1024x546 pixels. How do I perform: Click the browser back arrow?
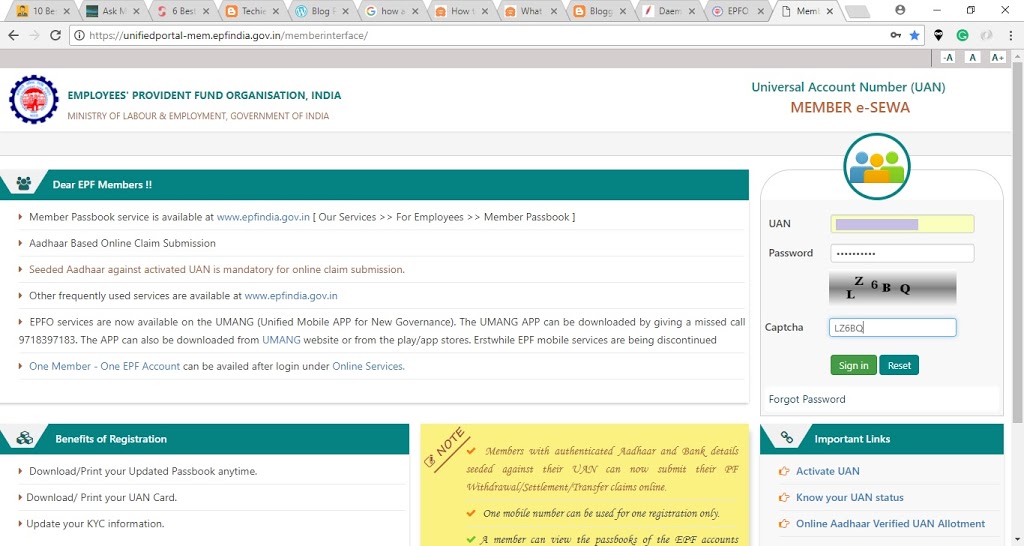click(x=13, y=35)
